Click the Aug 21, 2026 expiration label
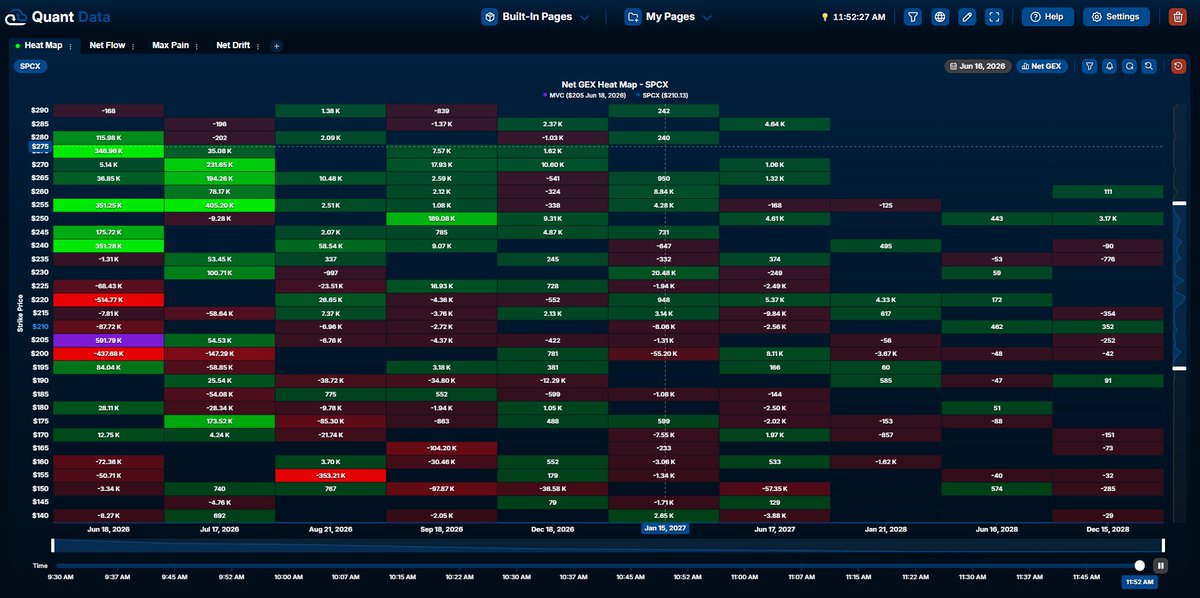The image size is (1200, 598). tap(330, 529)
